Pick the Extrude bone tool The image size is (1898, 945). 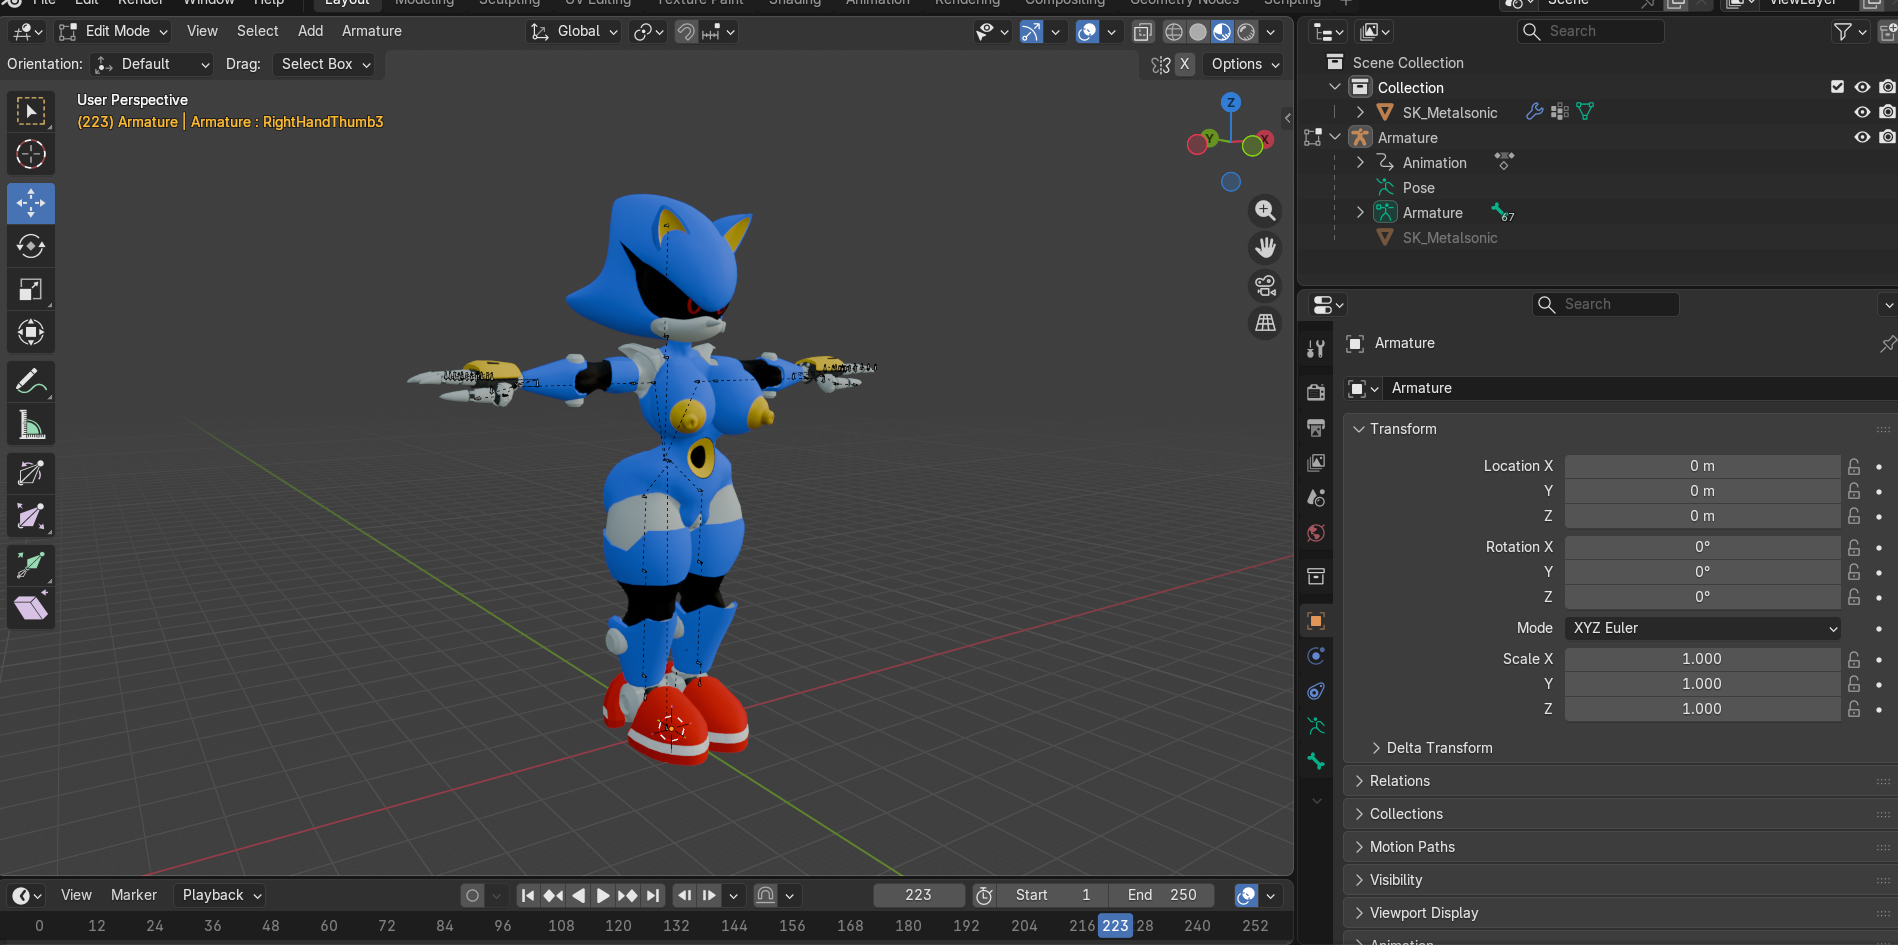tap(31, 565)
